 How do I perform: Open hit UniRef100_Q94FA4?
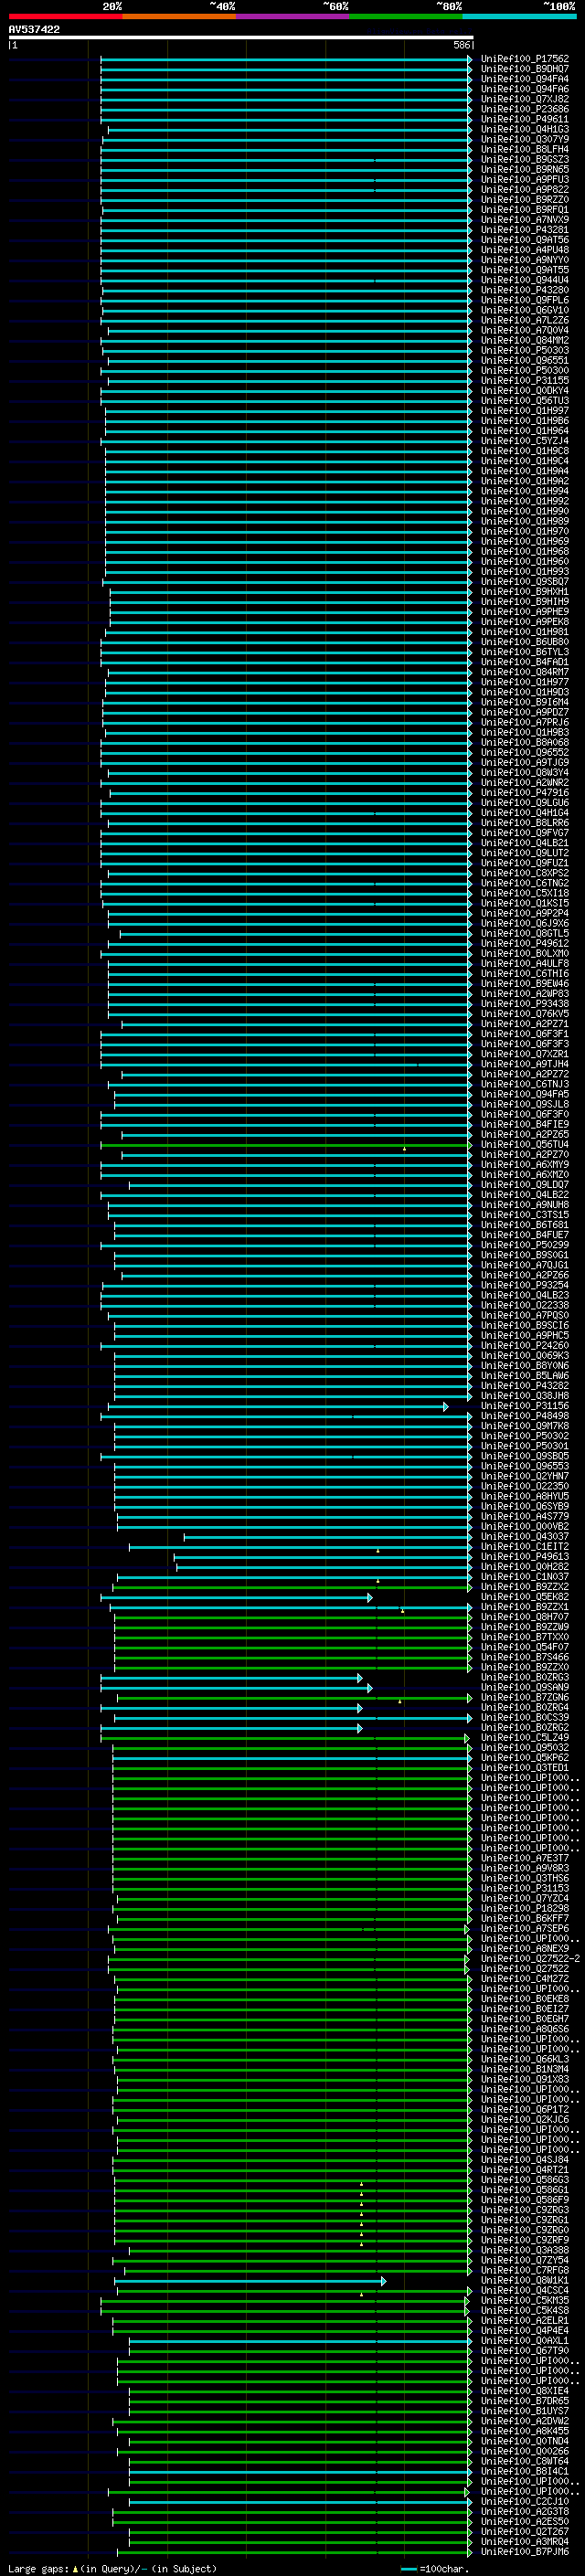coord(524,79)
